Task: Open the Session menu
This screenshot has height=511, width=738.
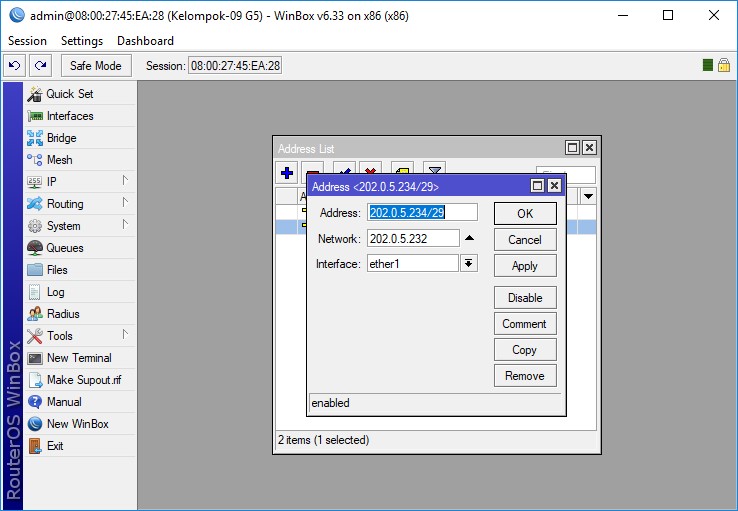Action: [27, 41]
